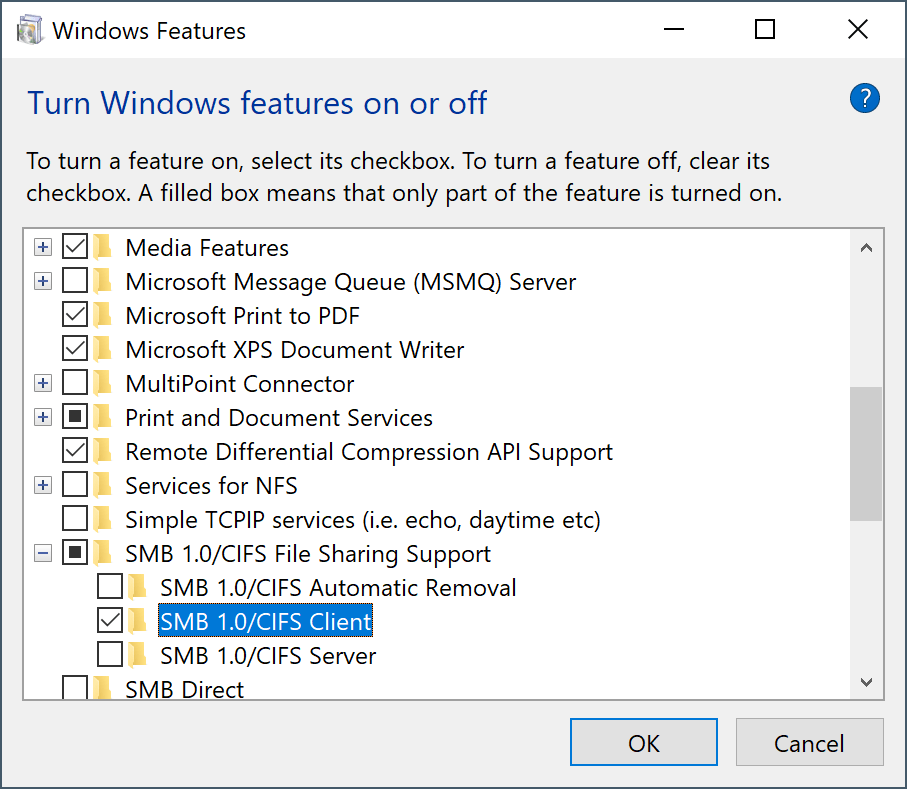Toggle Print and Document Services checkbox
The image size is (907, 789).
pos(75,417)
